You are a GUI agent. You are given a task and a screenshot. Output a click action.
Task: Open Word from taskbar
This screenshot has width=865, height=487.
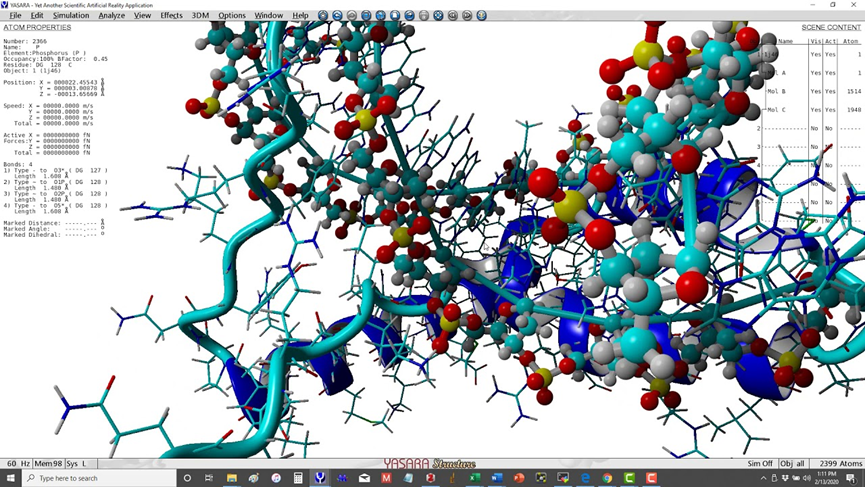[496, 478]
